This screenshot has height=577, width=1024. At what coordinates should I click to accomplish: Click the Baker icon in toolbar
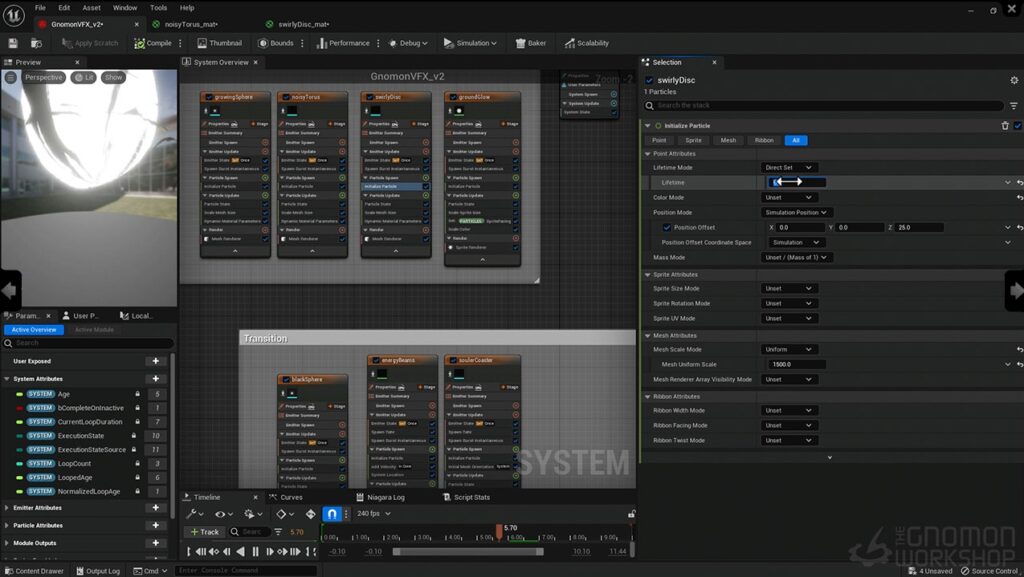pyautogui.click(x=530, y=43)
